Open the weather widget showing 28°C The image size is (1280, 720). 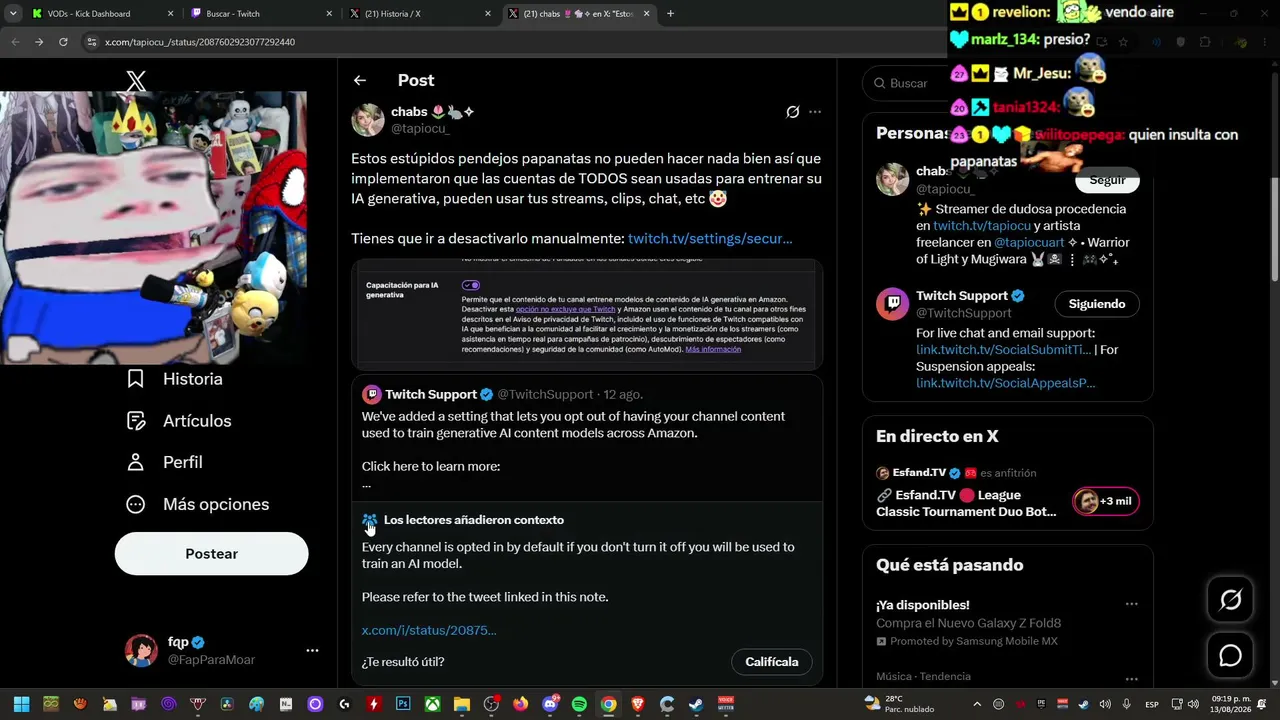pos(900,704)
